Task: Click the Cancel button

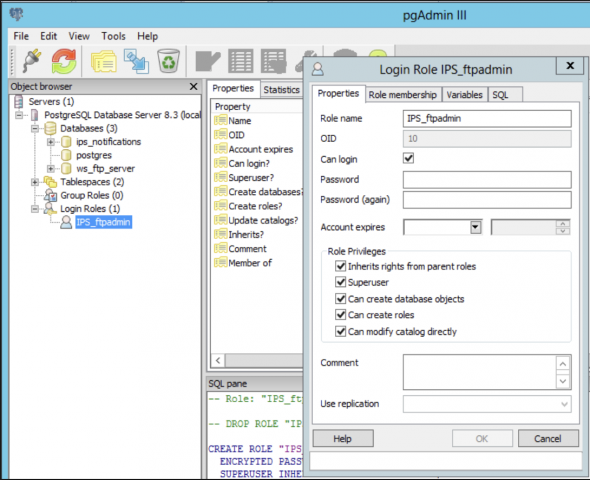Action: 548,439
